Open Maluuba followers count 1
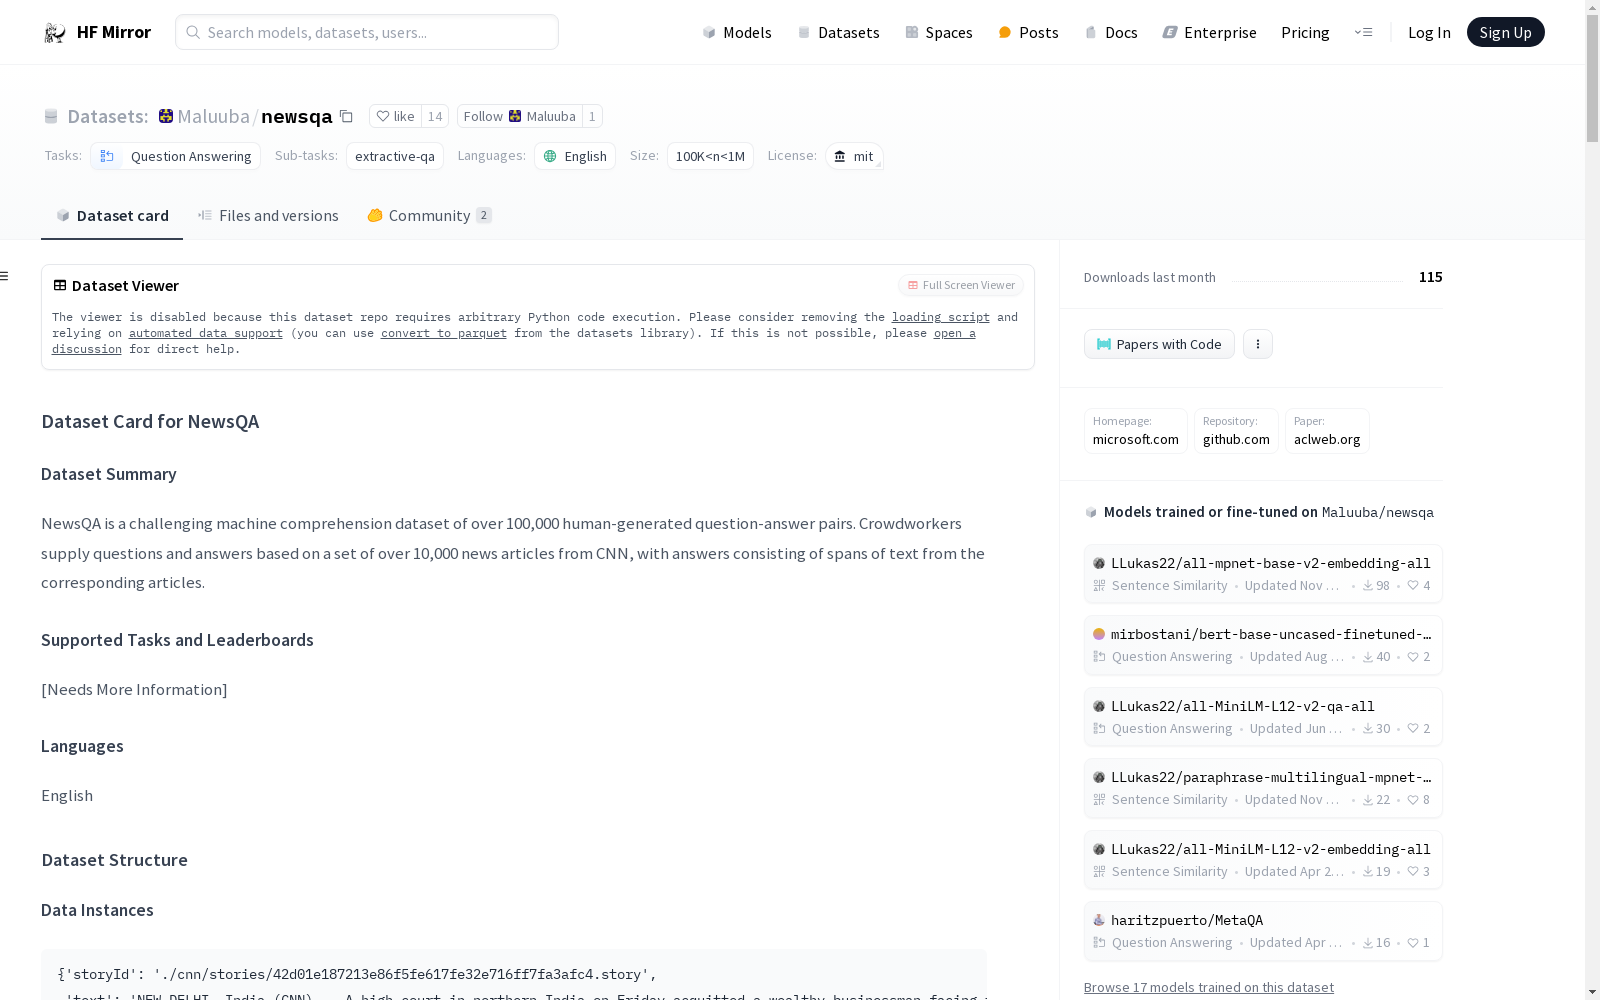This screenshot has height=1000, width=1600. click(x=592, y=116)
